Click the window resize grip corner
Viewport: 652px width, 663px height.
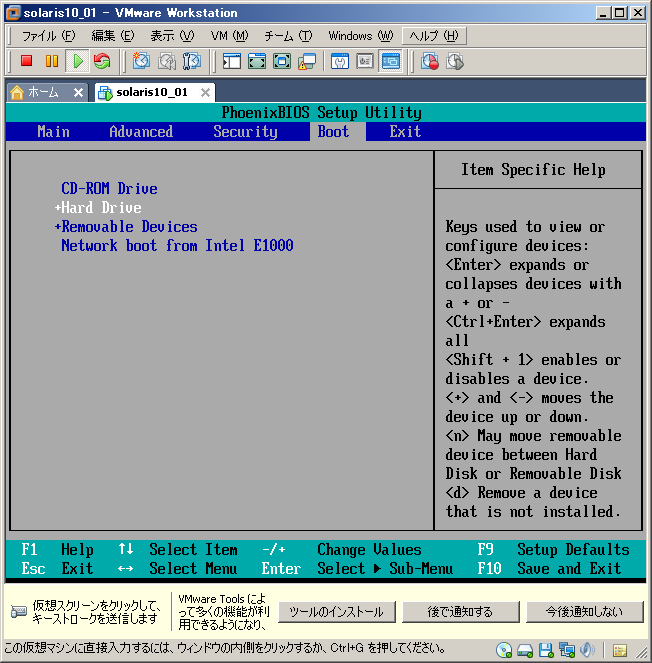click(x=642, y=652)
